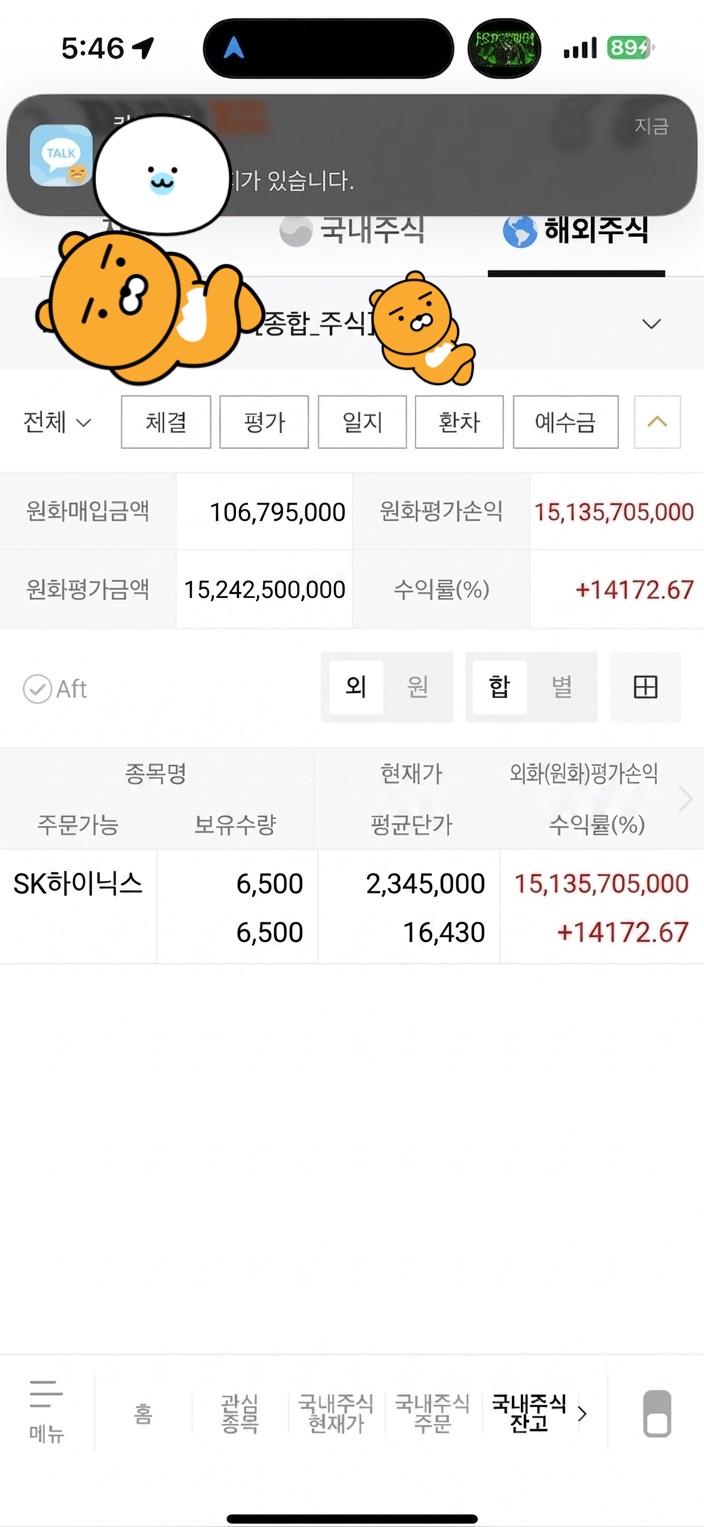The height and width of the screenshot is (1527, 704).
Task: Open the 전체 filter dropdown
Action: point(57,422)
